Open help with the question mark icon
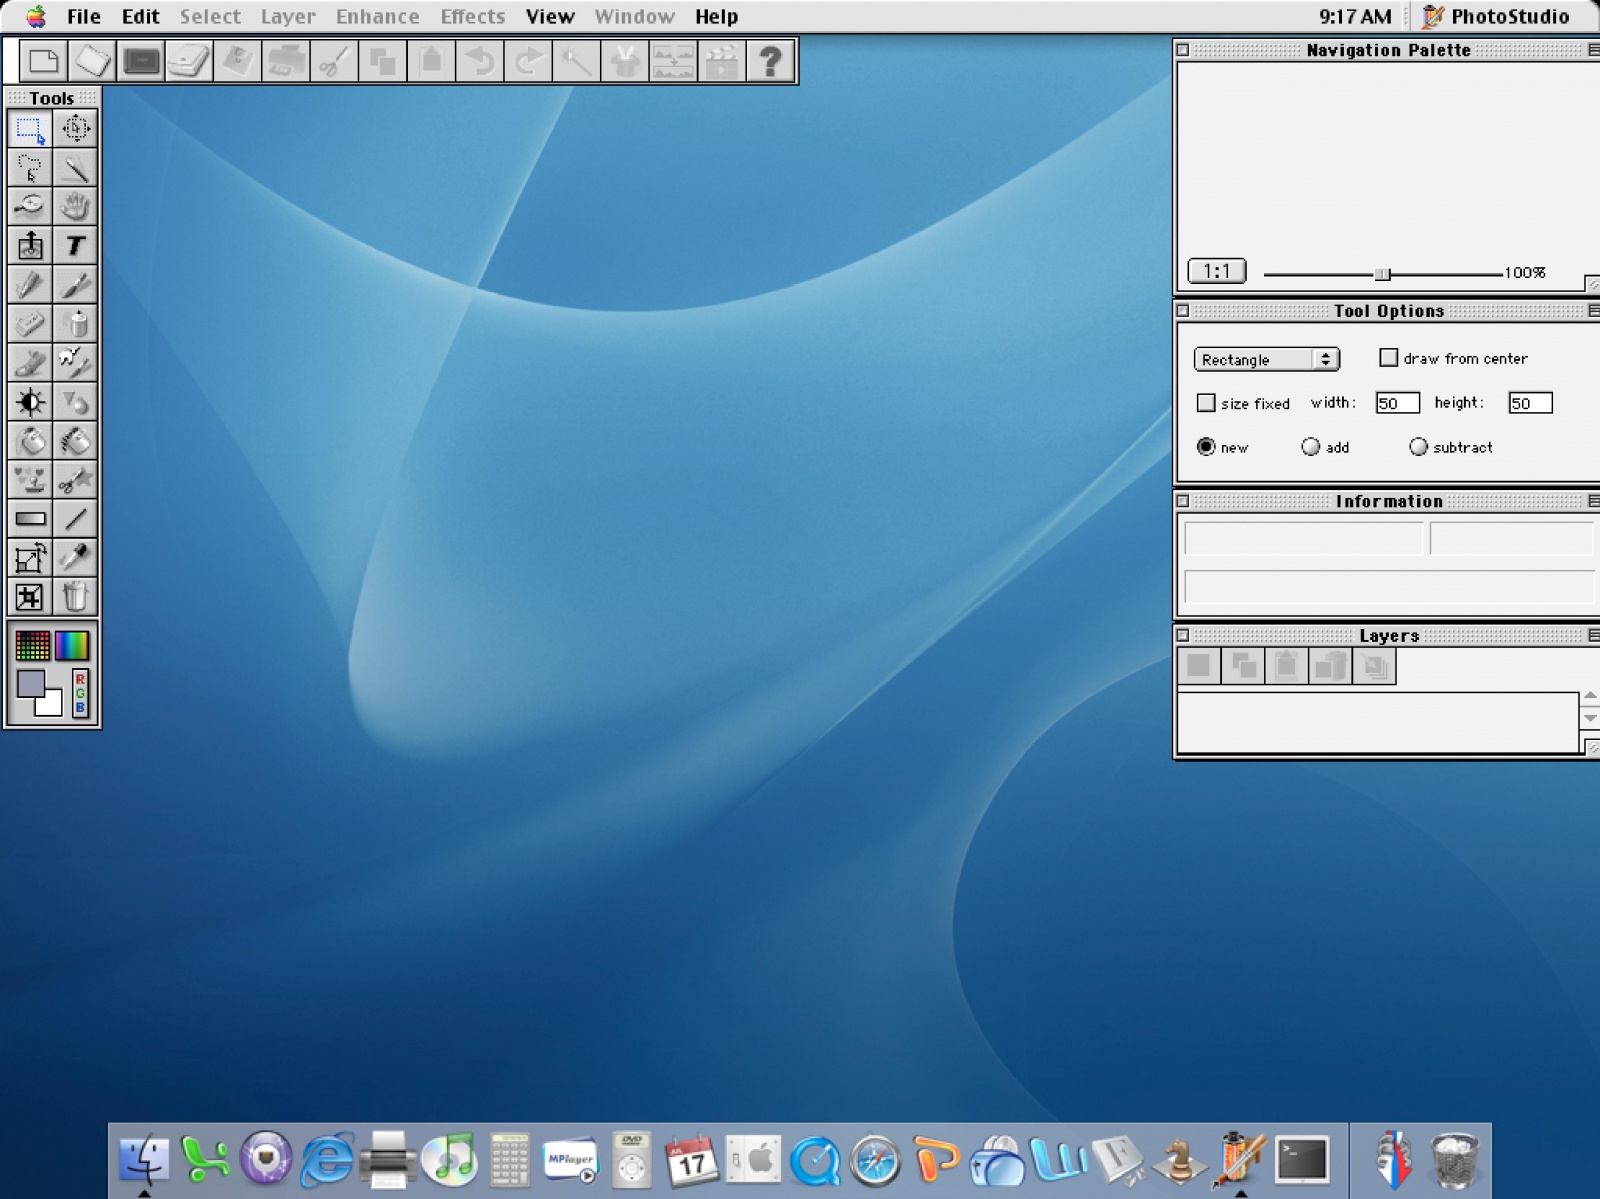Image resolution: width=1600 pixels, height=1199 pixels. coord(770,61)
